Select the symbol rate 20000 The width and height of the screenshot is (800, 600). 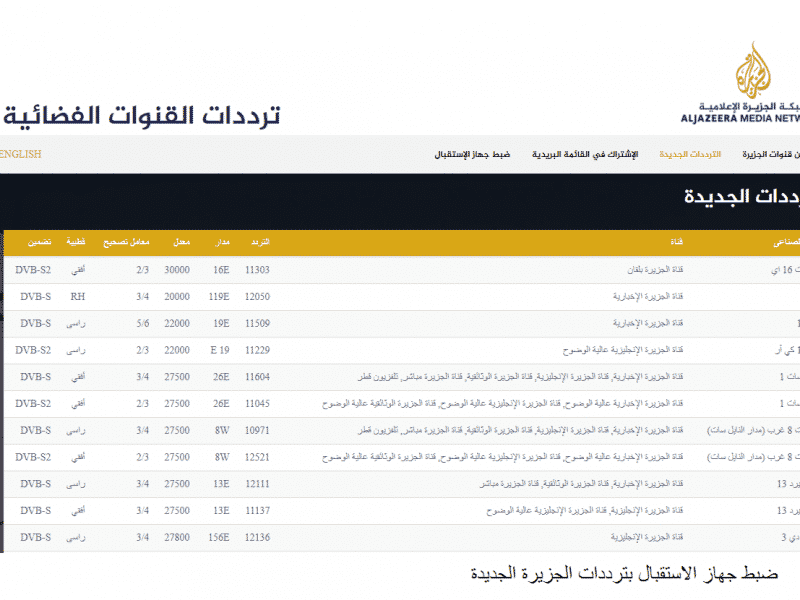tap(177, 296)
